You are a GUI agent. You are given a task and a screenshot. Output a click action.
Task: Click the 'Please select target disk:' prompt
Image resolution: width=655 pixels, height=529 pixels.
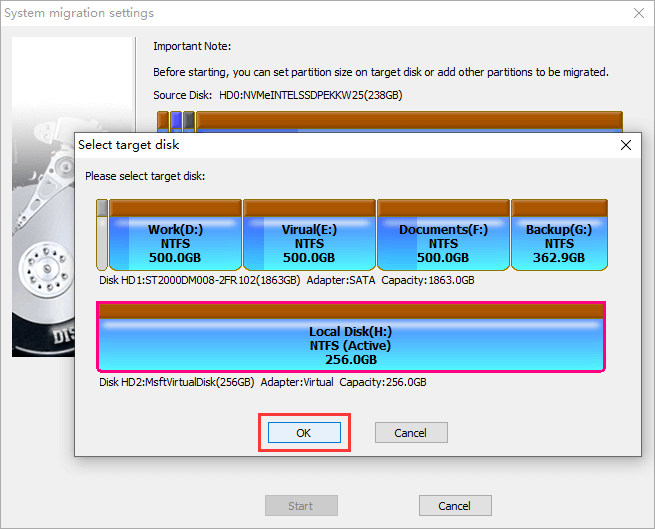point(145,176)
